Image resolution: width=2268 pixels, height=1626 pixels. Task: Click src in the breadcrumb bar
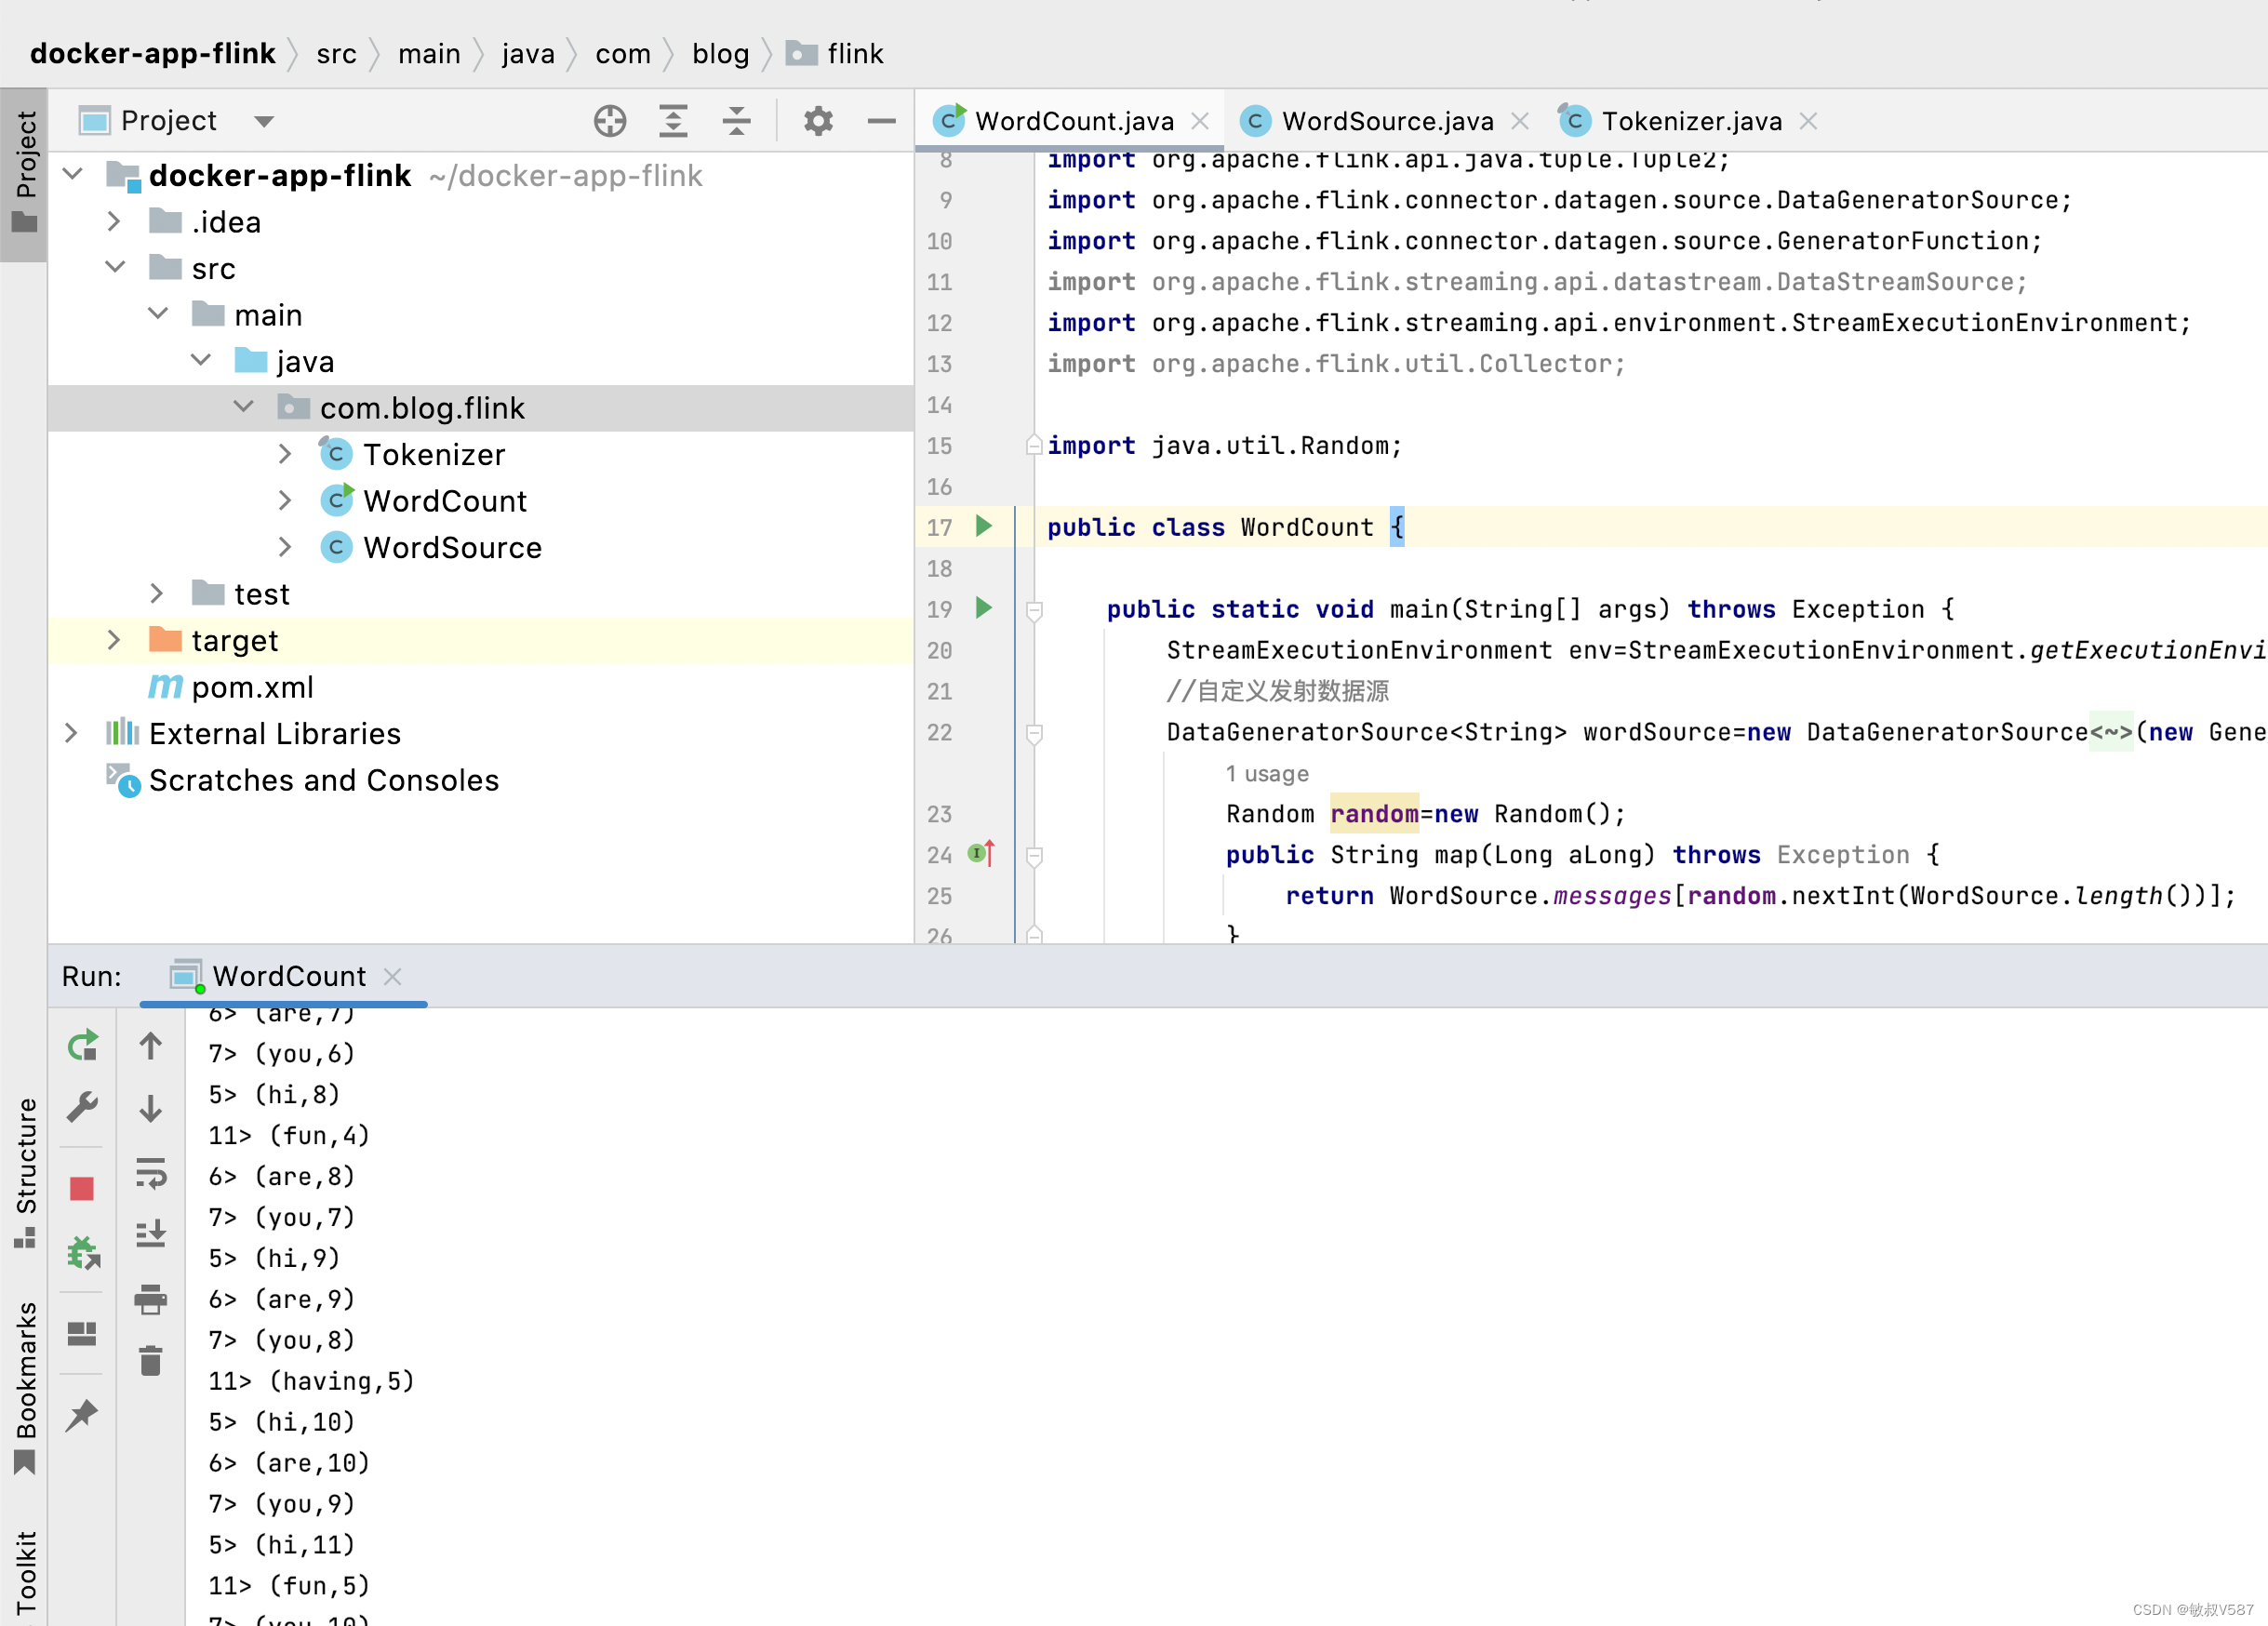(336, 54)
